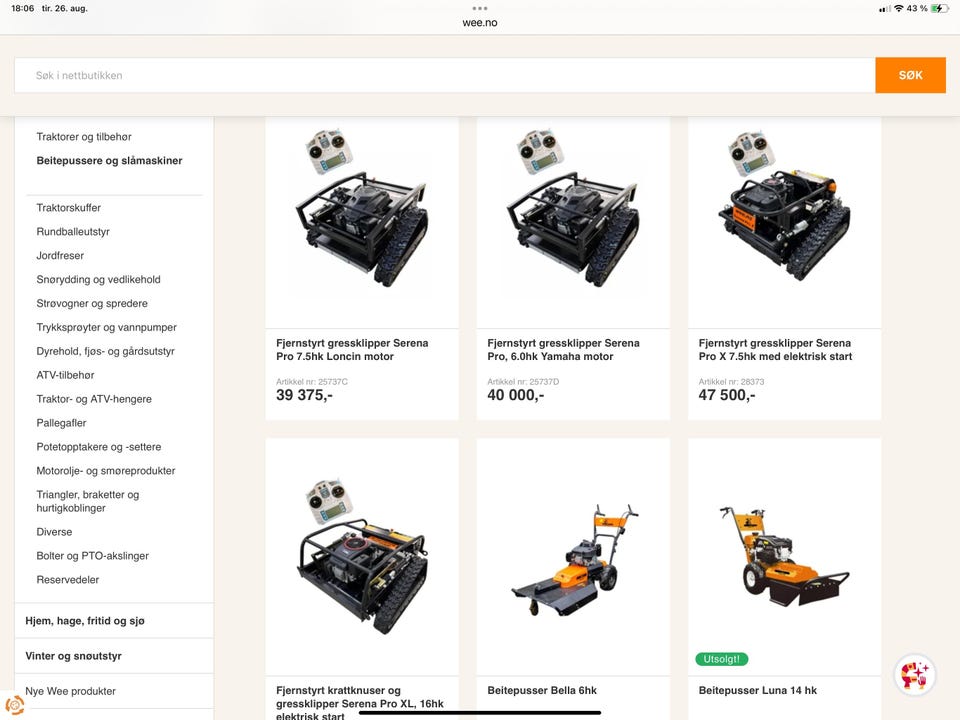Open the chat assistant bubble icon
The width and height of the screenshot is (960, 720).
[915, 675]
